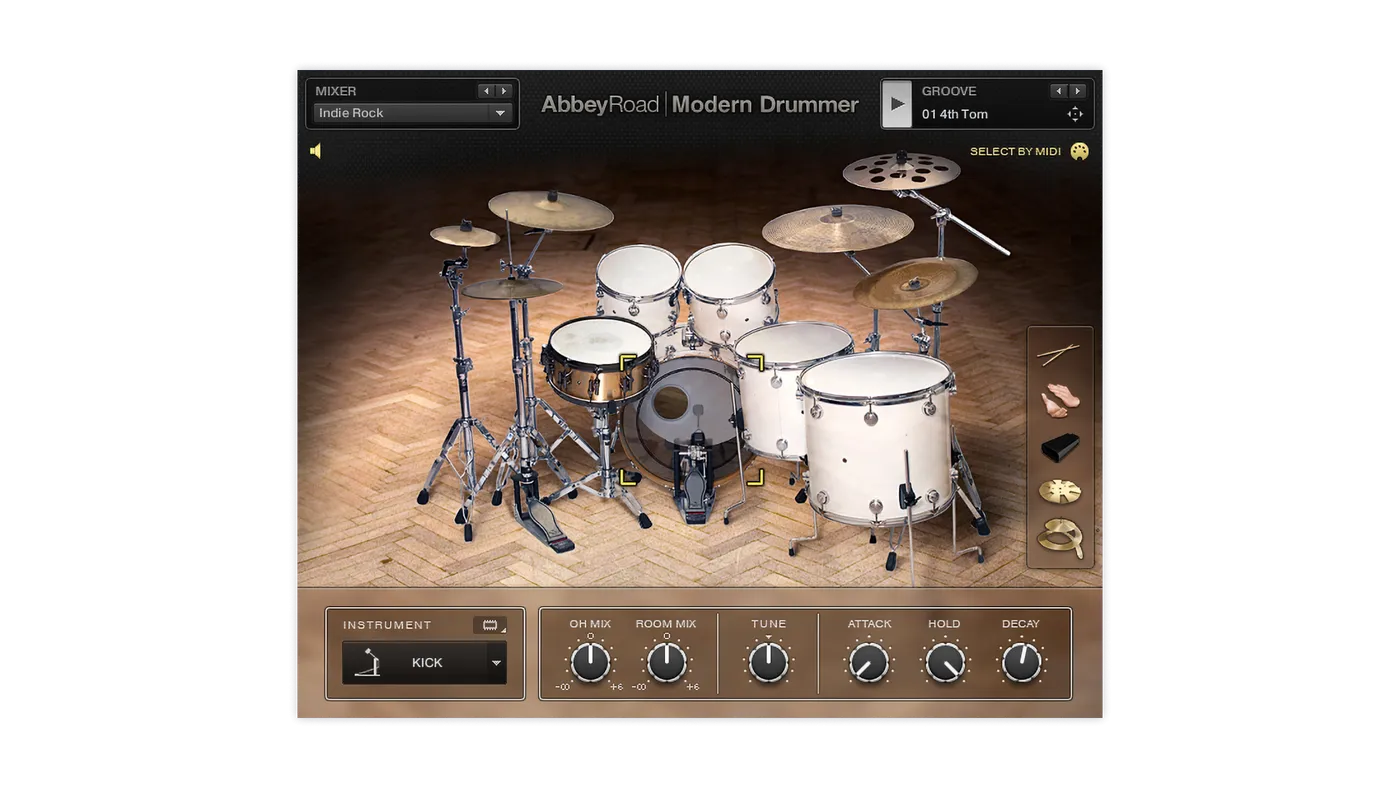
Task: Click the OH MIX knob
Action: pyautogui.click(x=590, y=662)
